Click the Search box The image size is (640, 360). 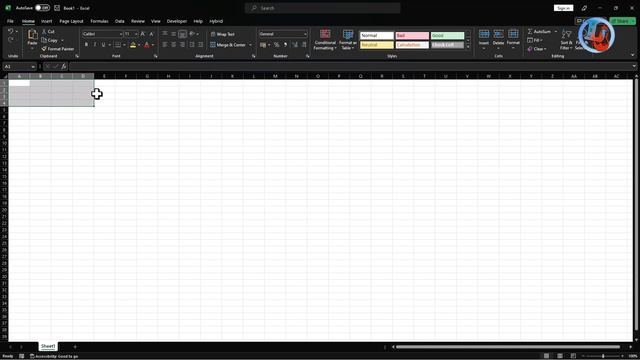pyautogui.click(x=322, y=8)
